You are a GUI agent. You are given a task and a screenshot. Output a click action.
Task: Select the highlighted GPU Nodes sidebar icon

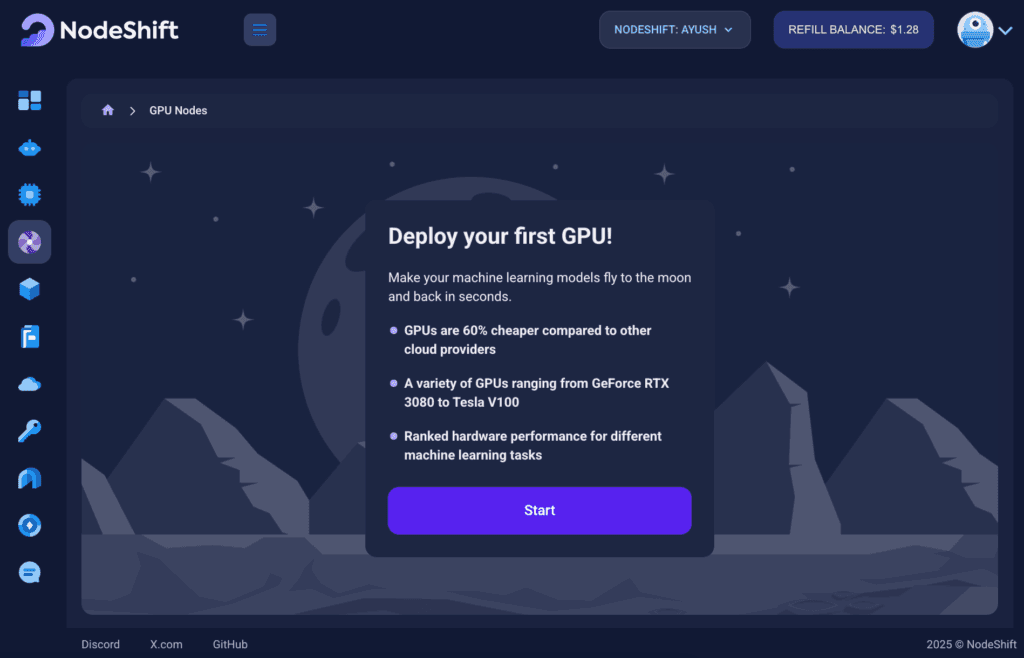click(x=29, y=242)
